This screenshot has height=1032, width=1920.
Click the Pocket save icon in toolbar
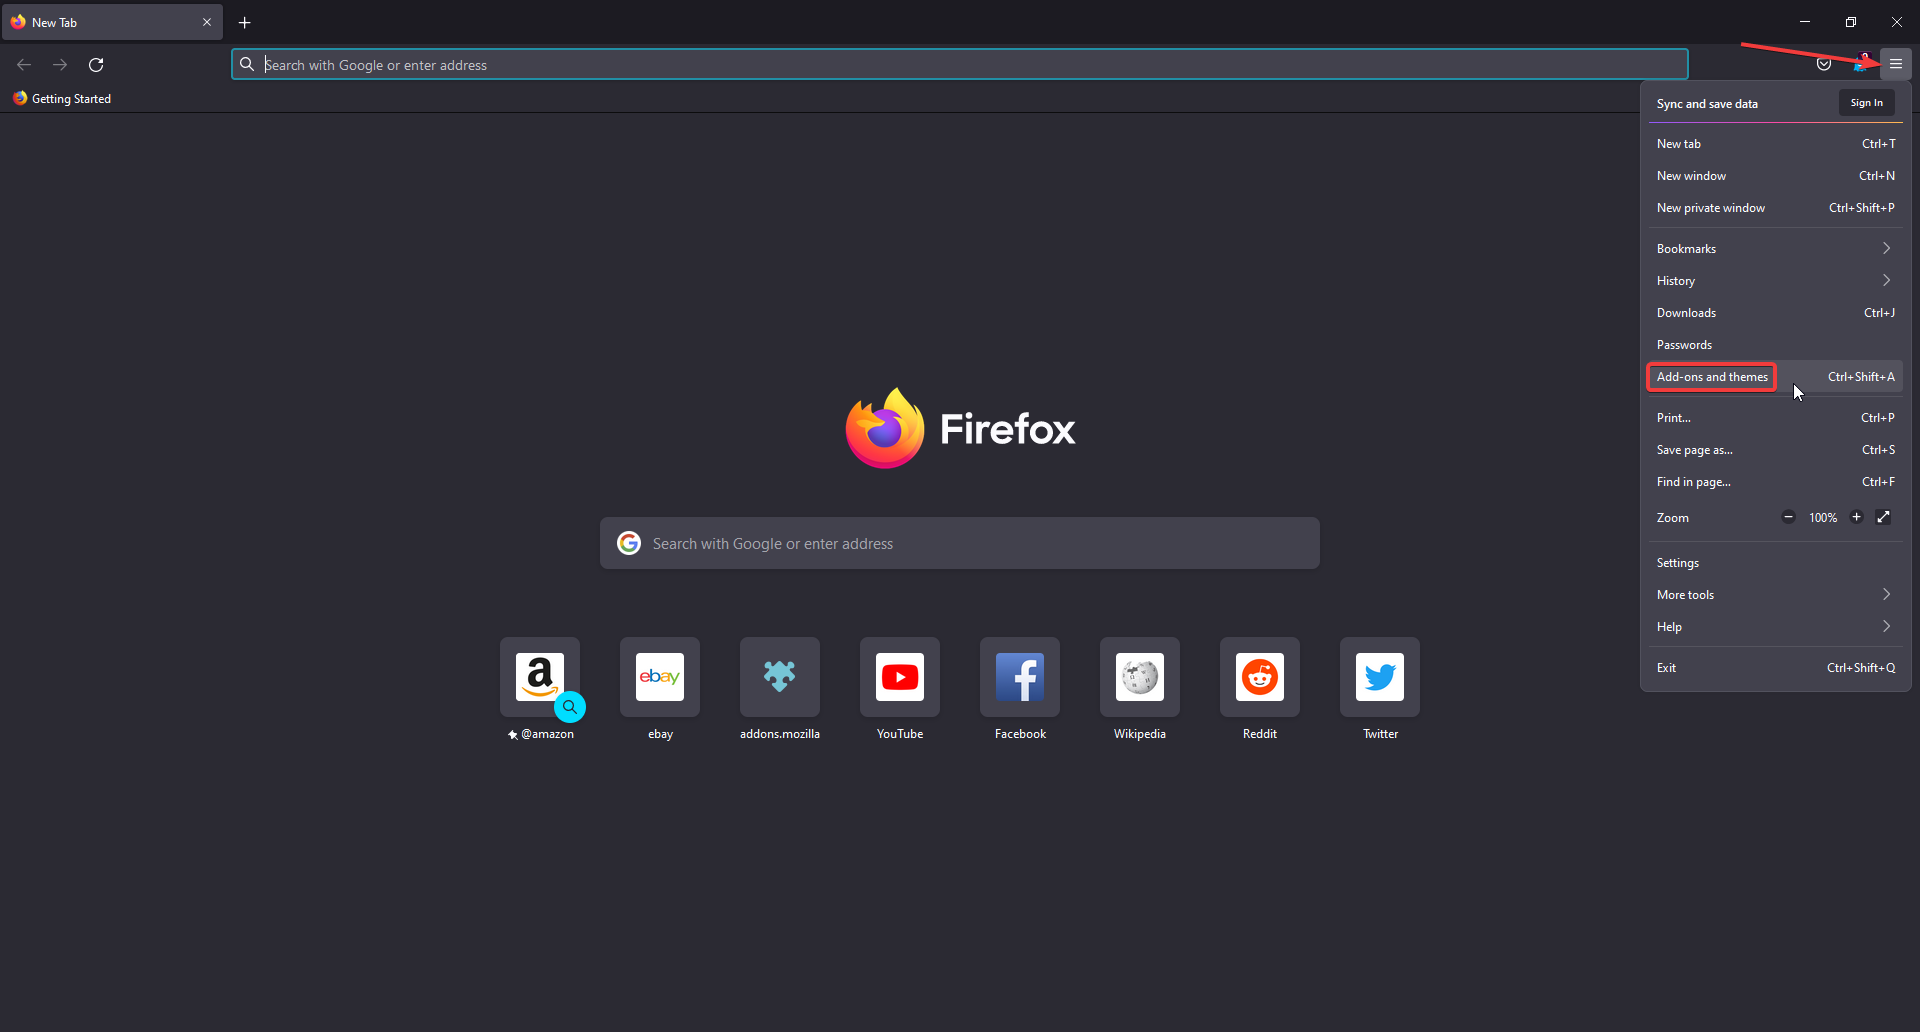click(x=1824, y=64)
